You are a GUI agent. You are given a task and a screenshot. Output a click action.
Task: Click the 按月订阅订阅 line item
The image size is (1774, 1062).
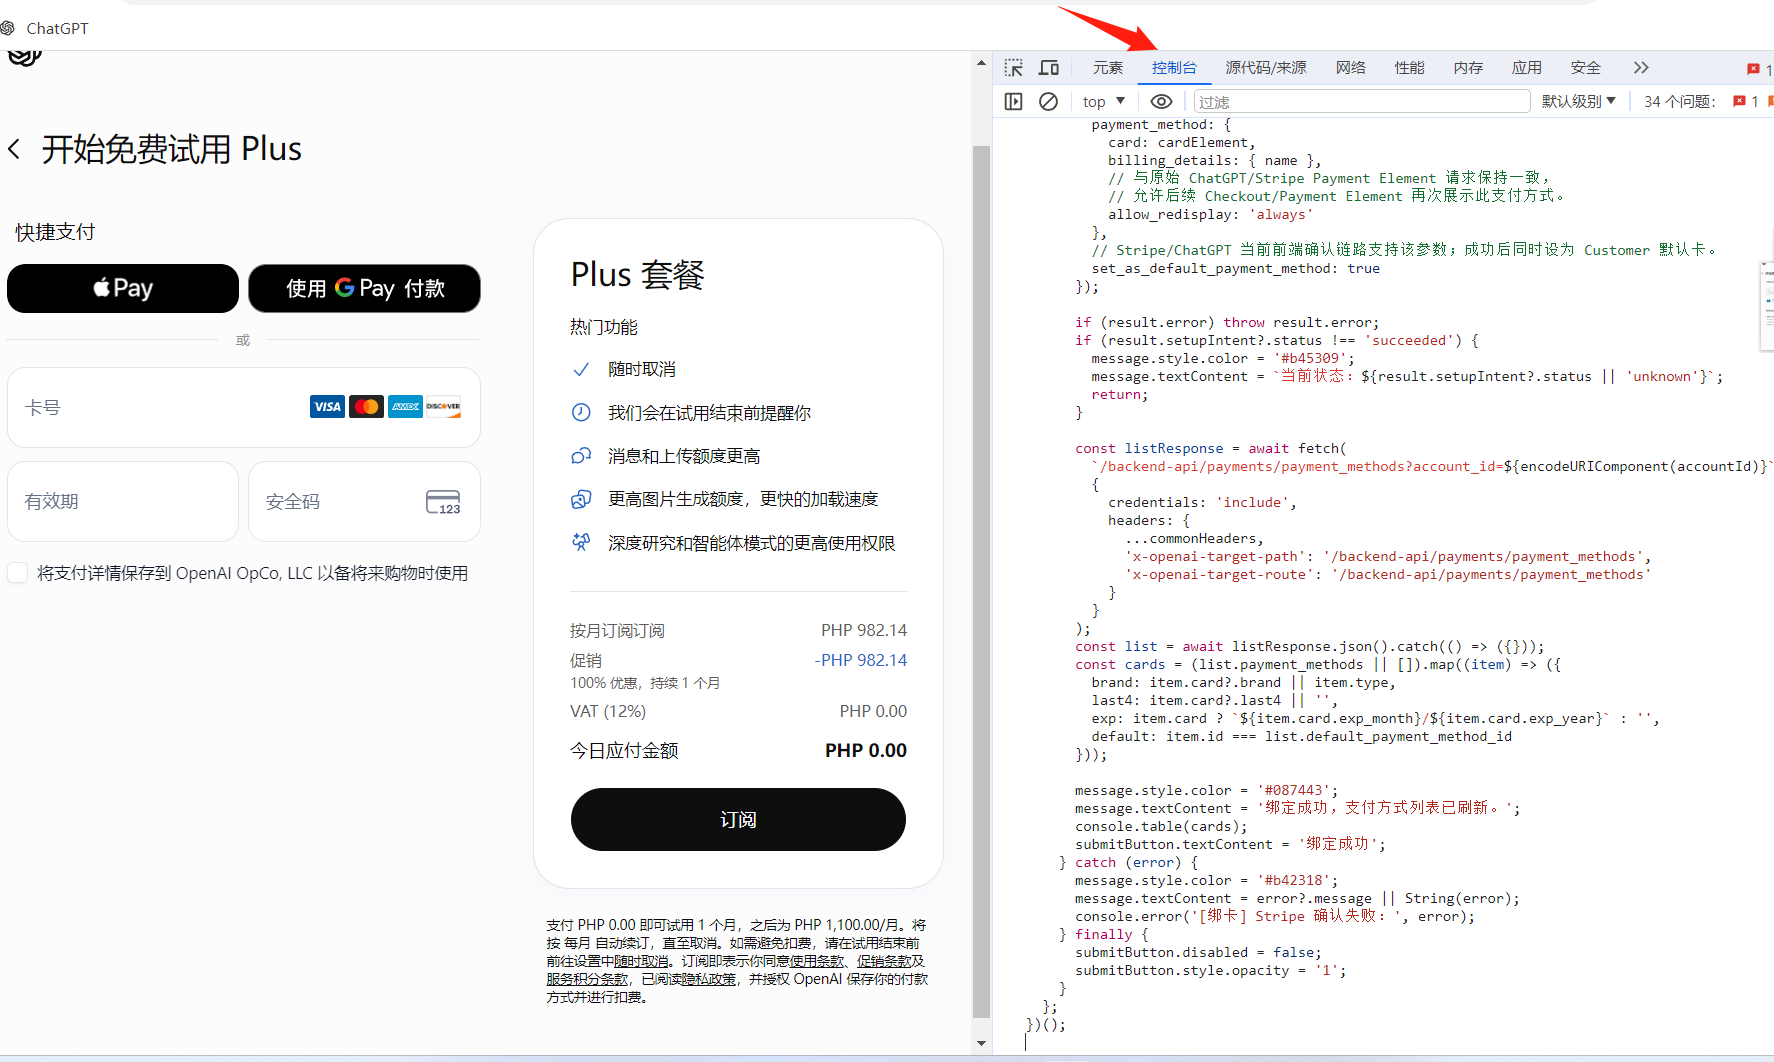617,630
